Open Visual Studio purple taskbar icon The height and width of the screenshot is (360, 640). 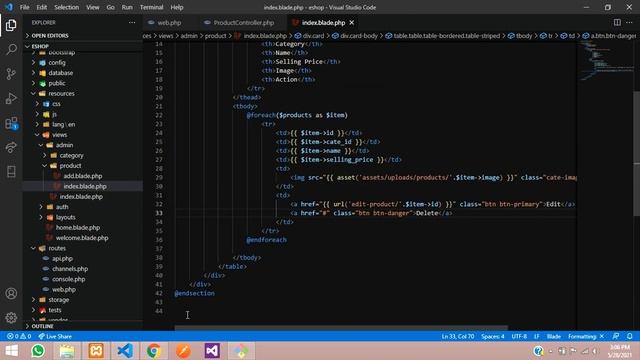tap(212, 351)
